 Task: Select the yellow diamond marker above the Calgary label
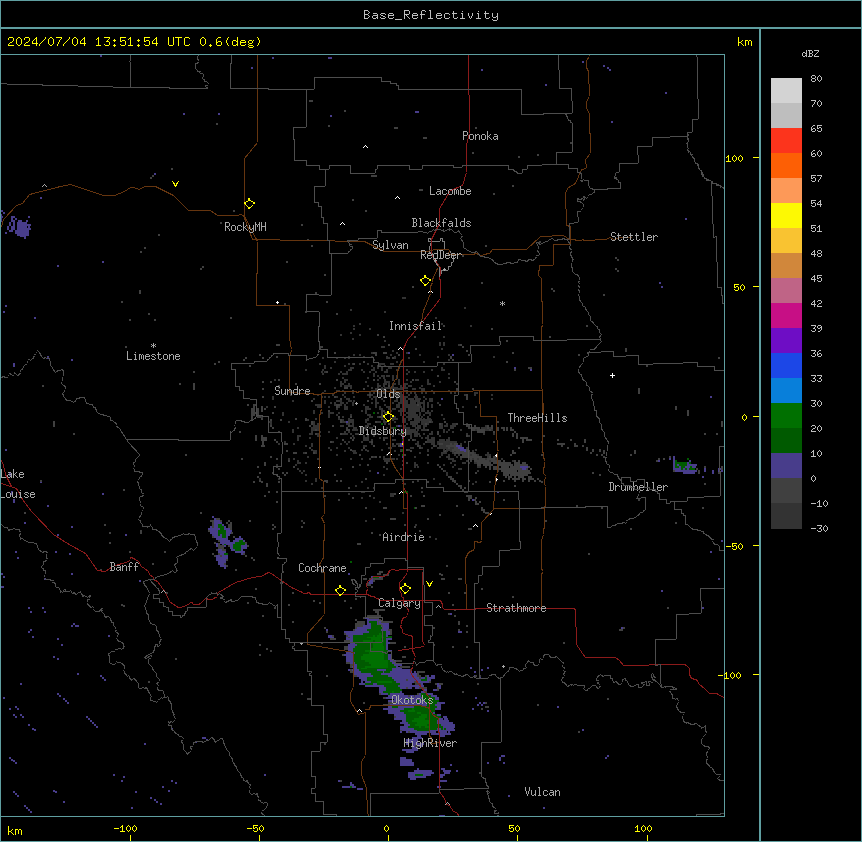pyautogui.click(x=405, y=589)
